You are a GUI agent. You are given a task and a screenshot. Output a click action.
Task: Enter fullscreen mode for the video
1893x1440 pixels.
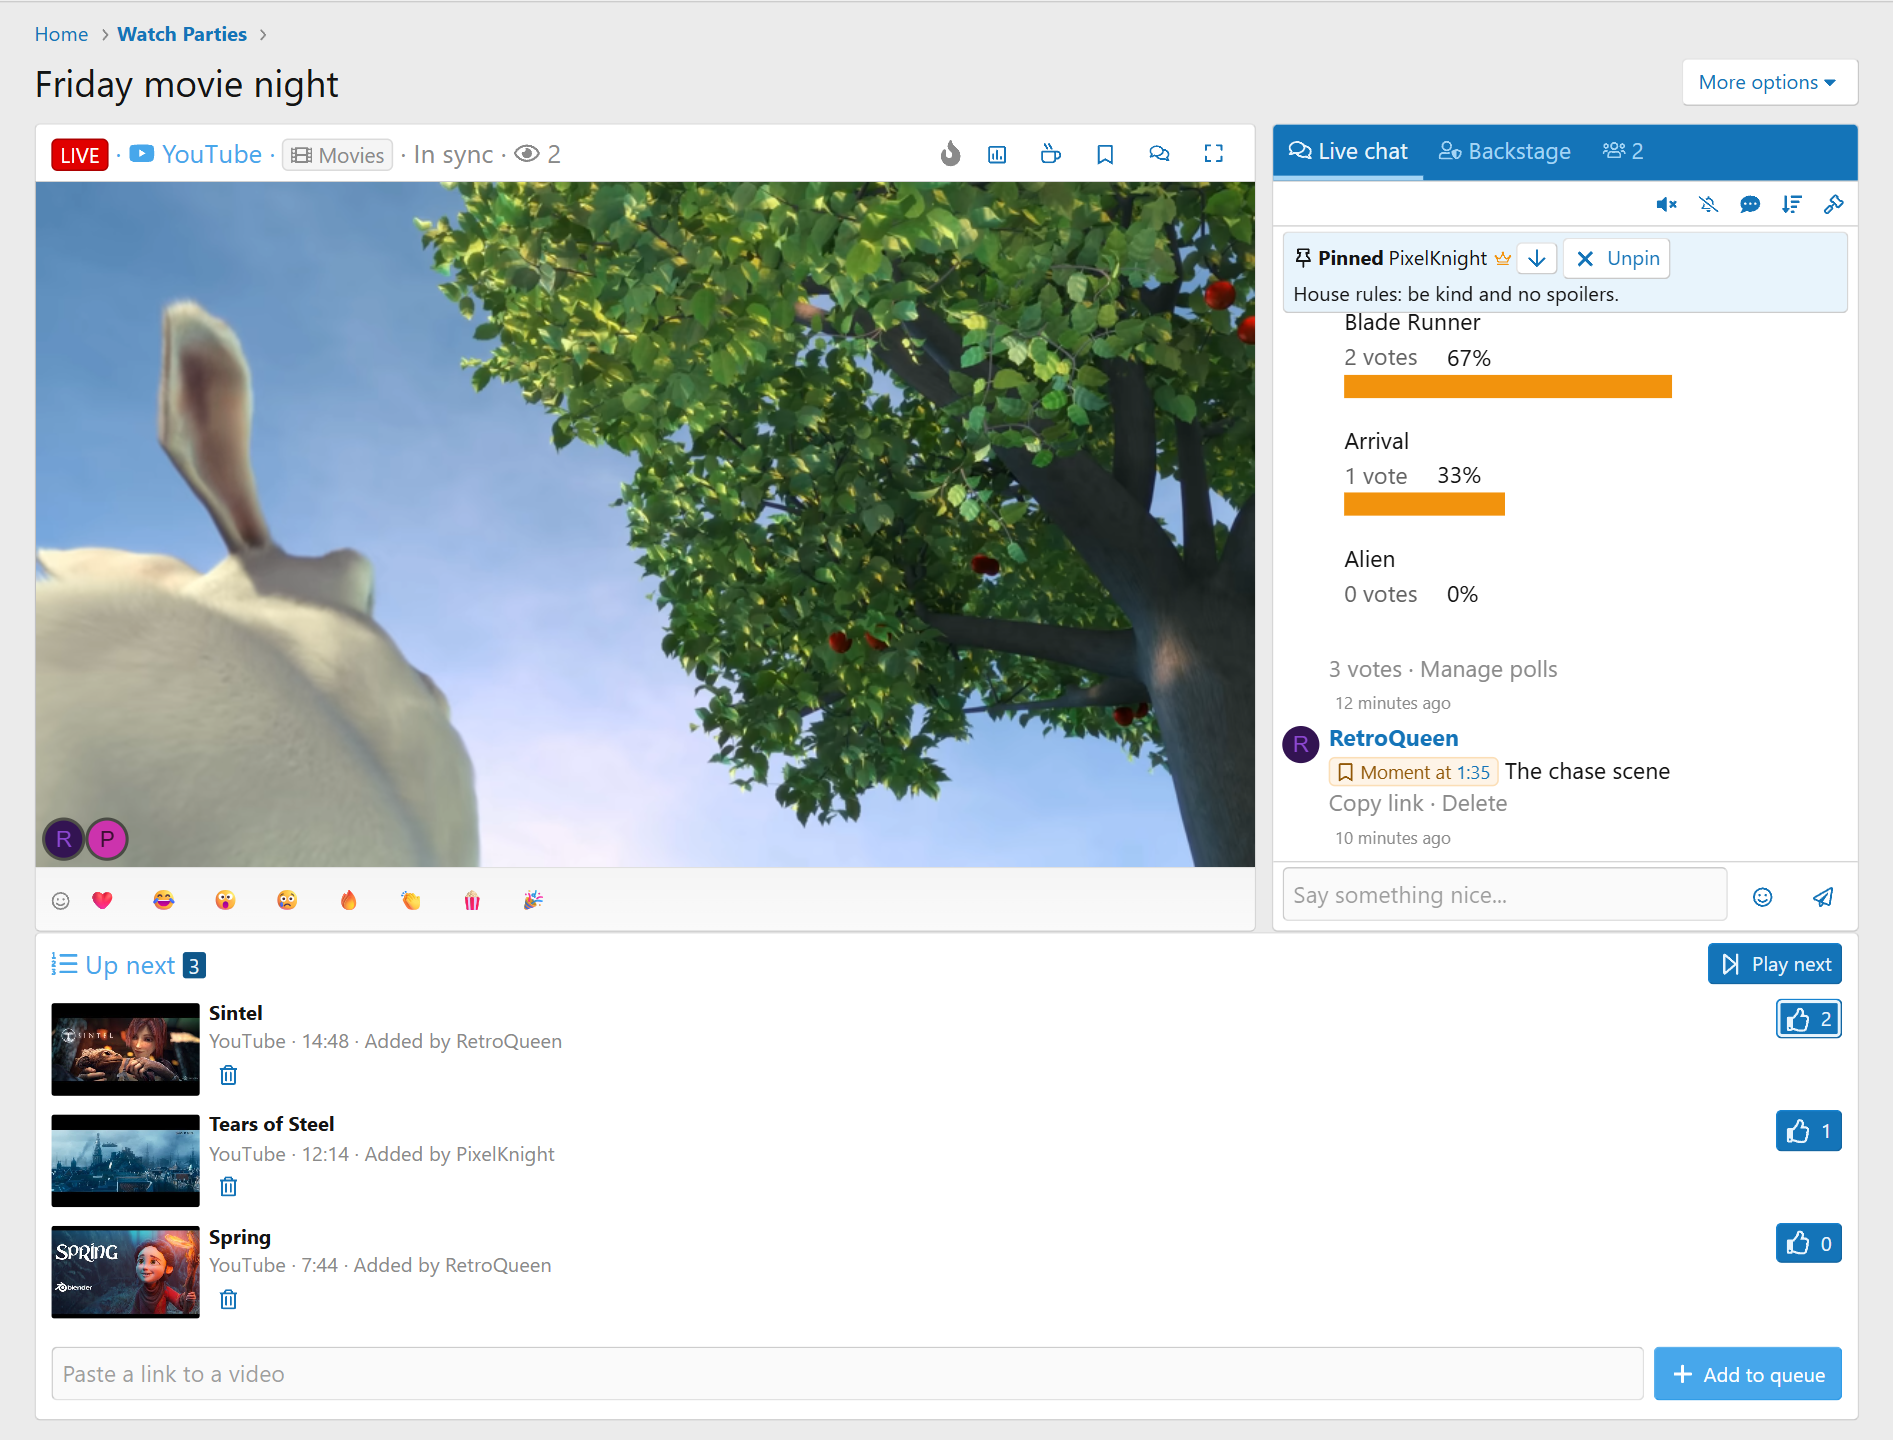1213,154
